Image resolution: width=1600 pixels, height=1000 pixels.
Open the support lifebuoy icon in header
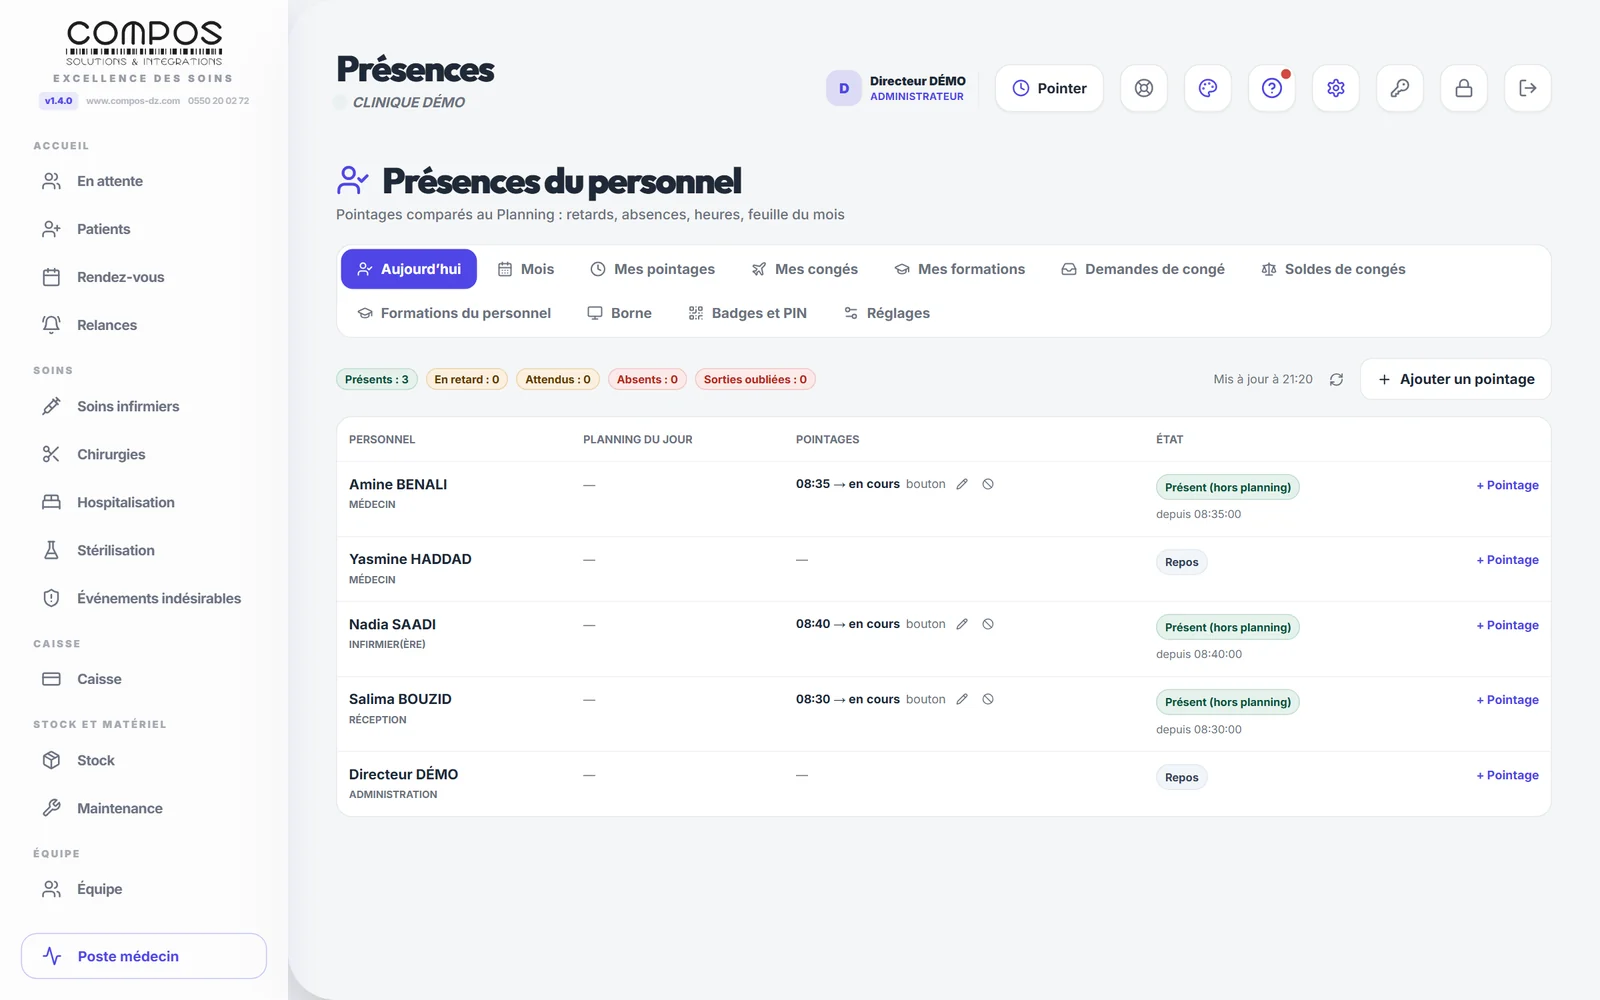[1144, 88]
